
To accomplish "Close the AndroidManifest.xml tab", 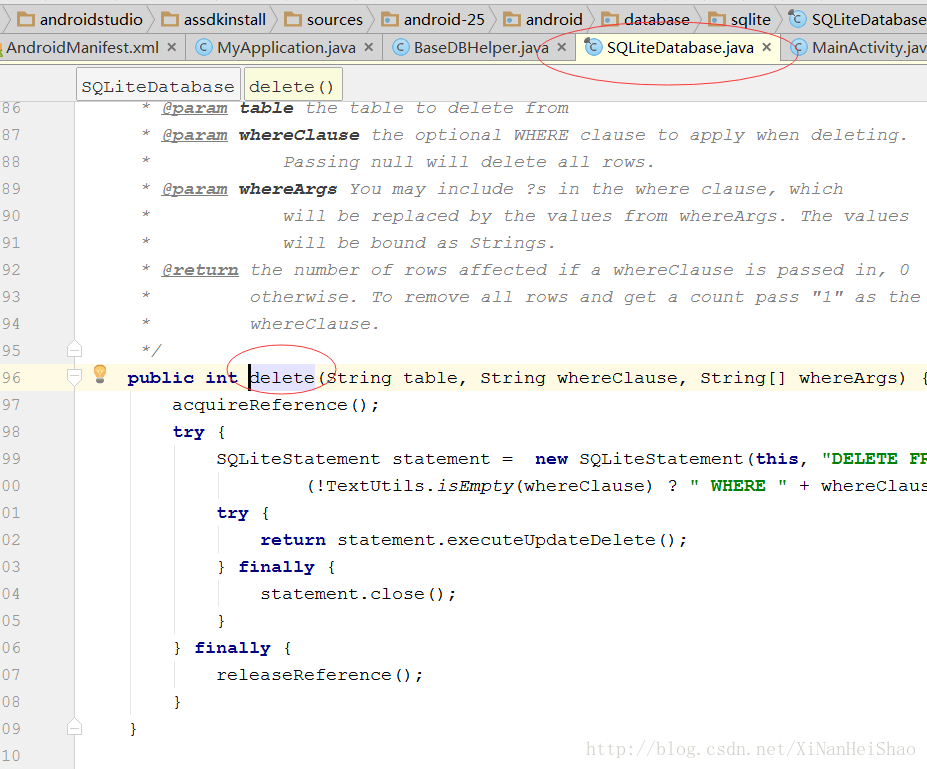I will coord(171,47).
